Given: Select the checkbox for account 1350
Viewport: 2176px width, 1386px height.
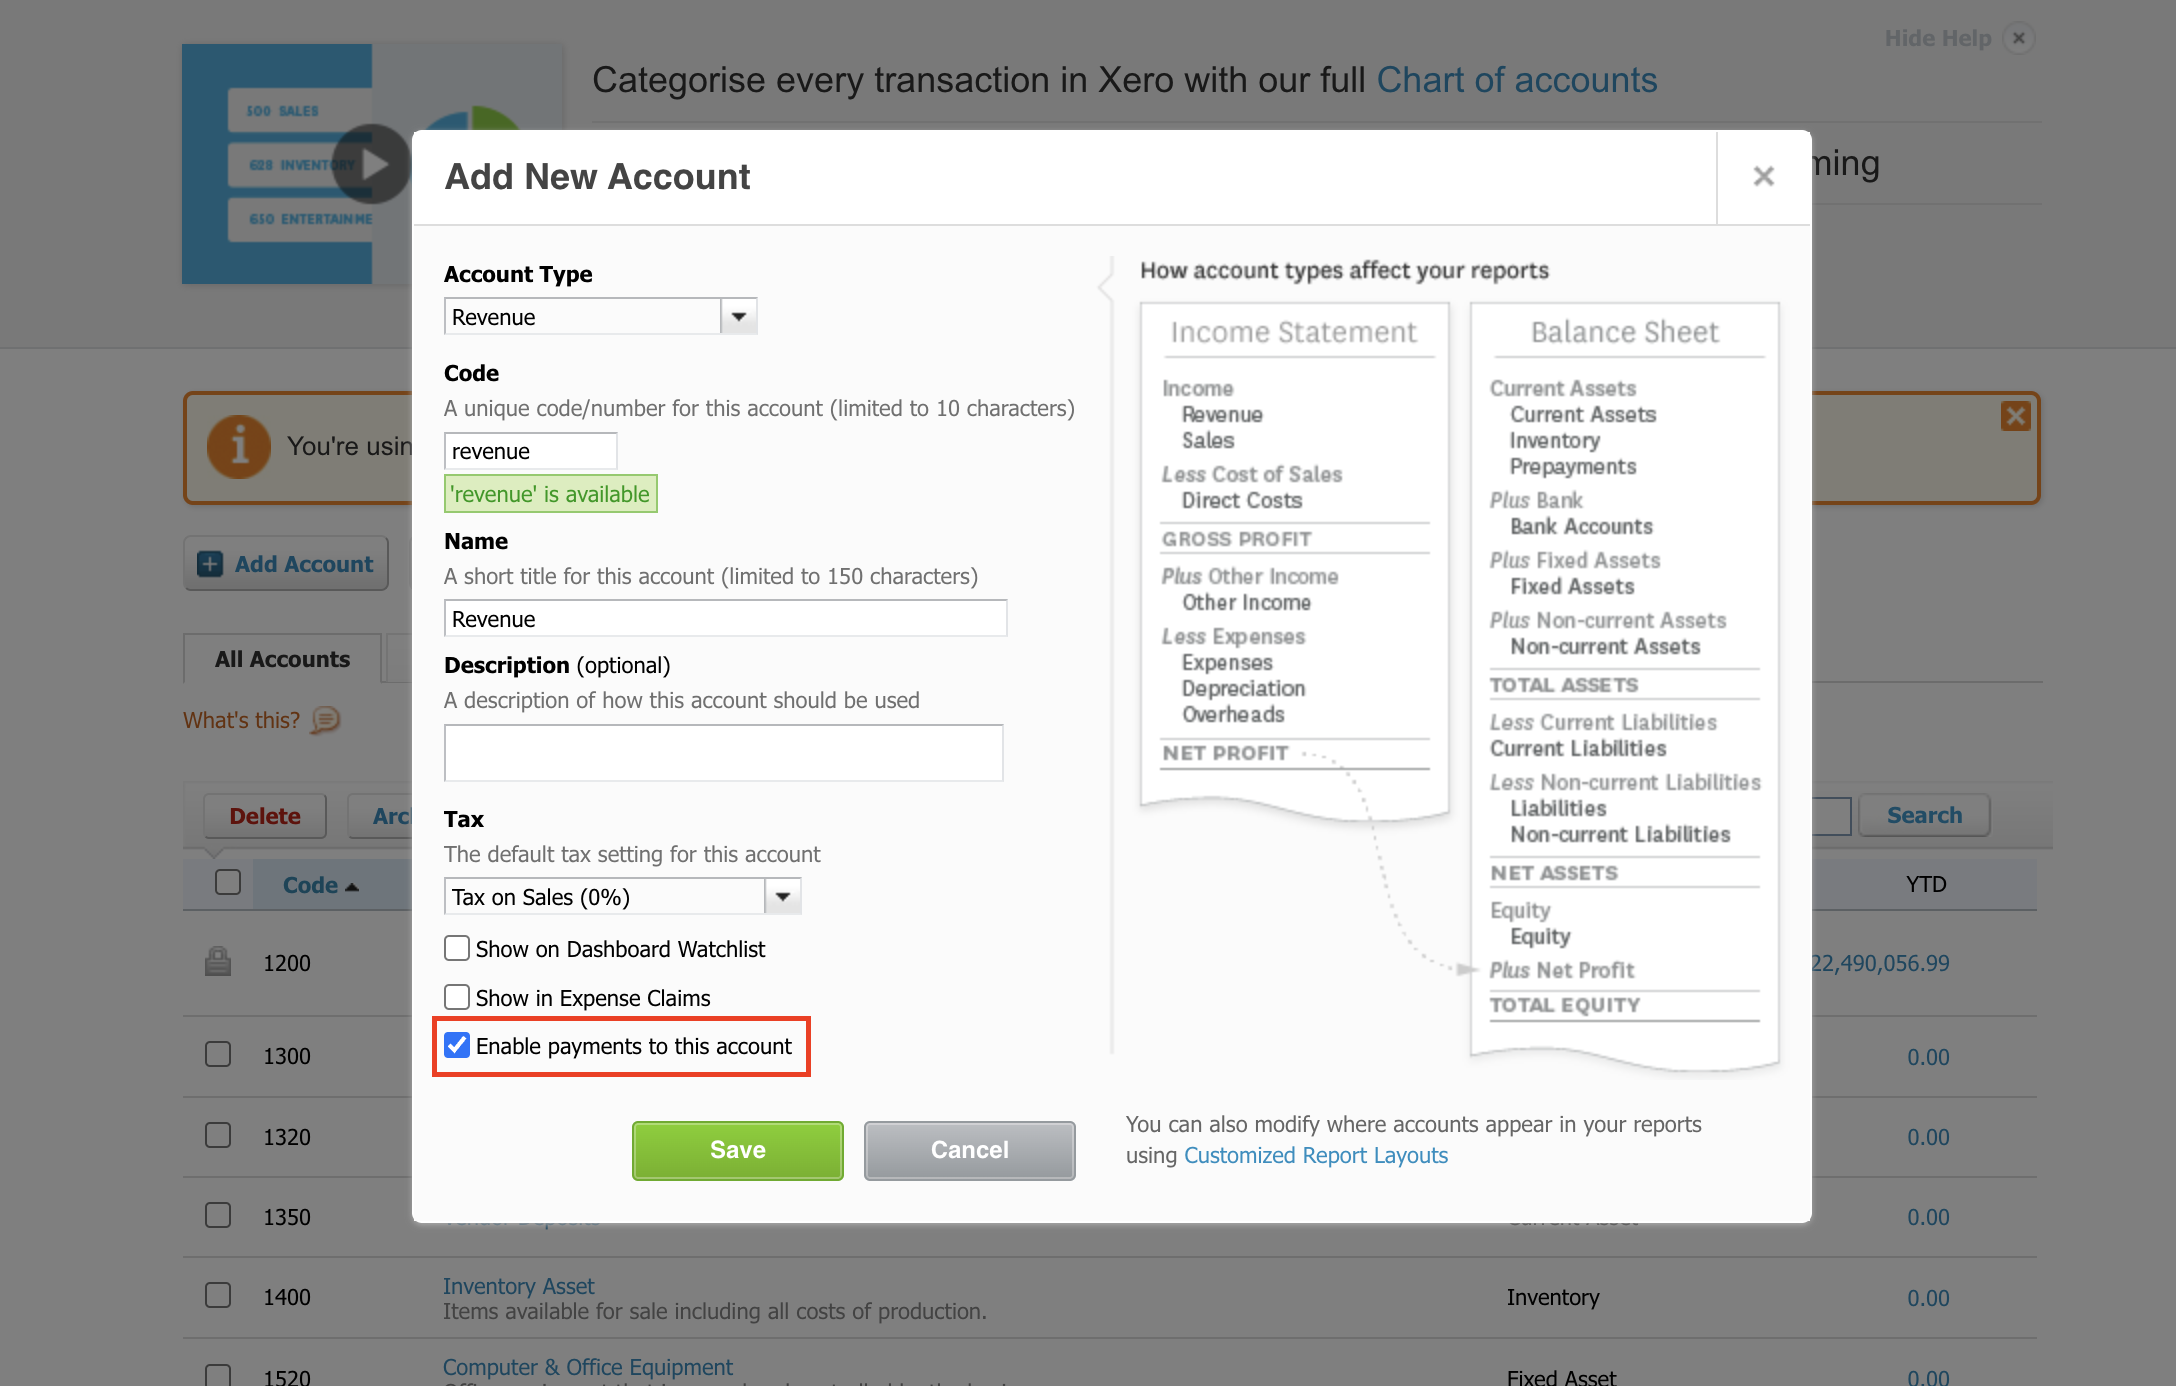Looking at the screenshot, I should [x=218, y=1215].
